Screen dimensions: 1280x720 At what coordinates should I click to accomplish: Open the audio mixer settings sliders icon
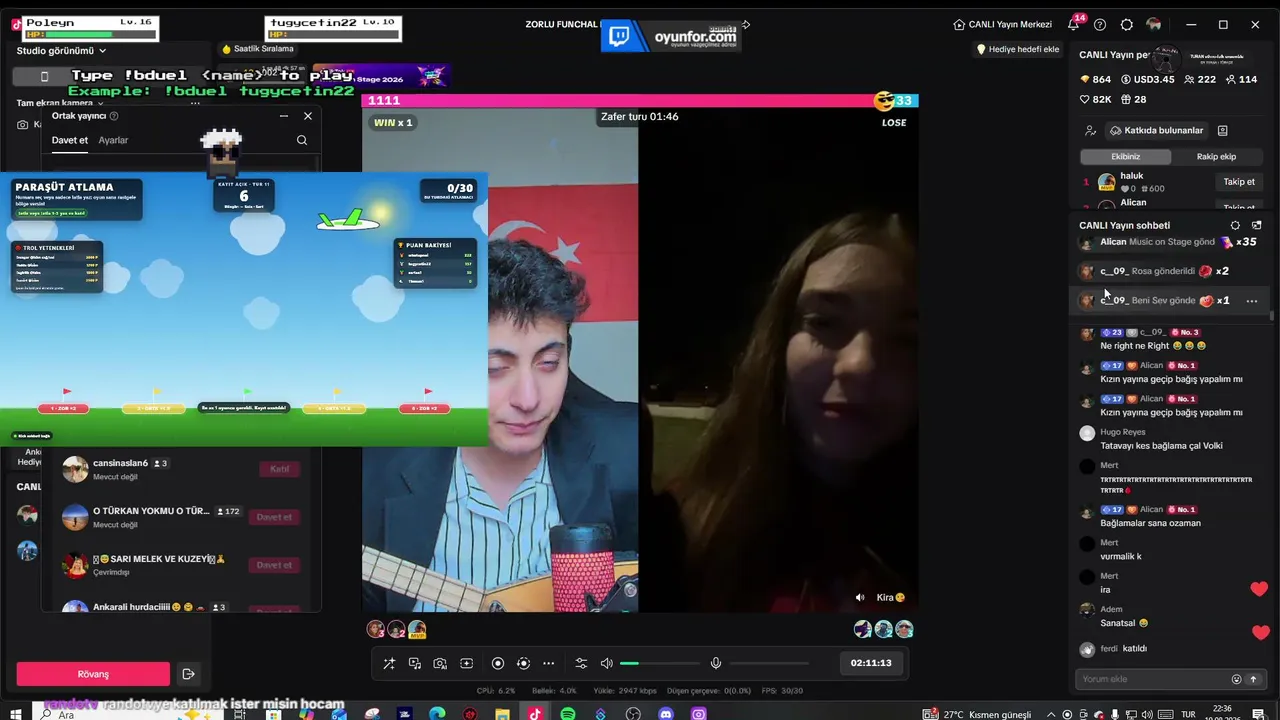pyautogui.click(x=581, y=663)
